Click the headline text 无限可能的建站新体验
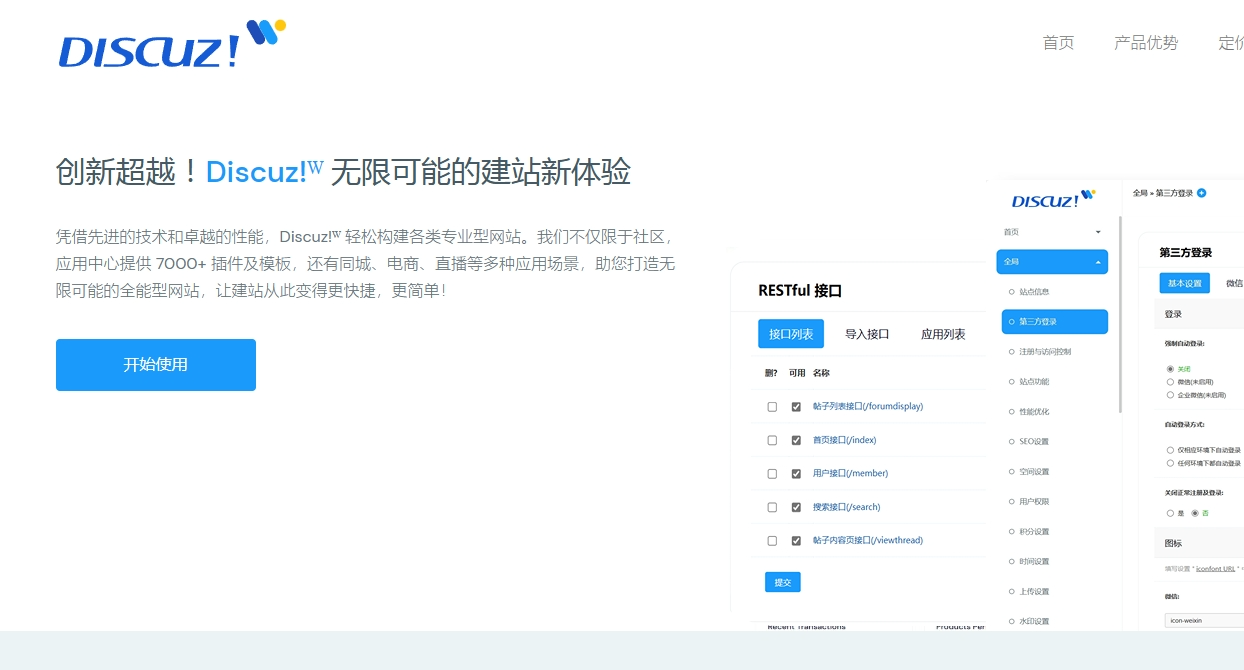Image resolution: width=1244 pixels, height=670 pixels. coord(480,172)
